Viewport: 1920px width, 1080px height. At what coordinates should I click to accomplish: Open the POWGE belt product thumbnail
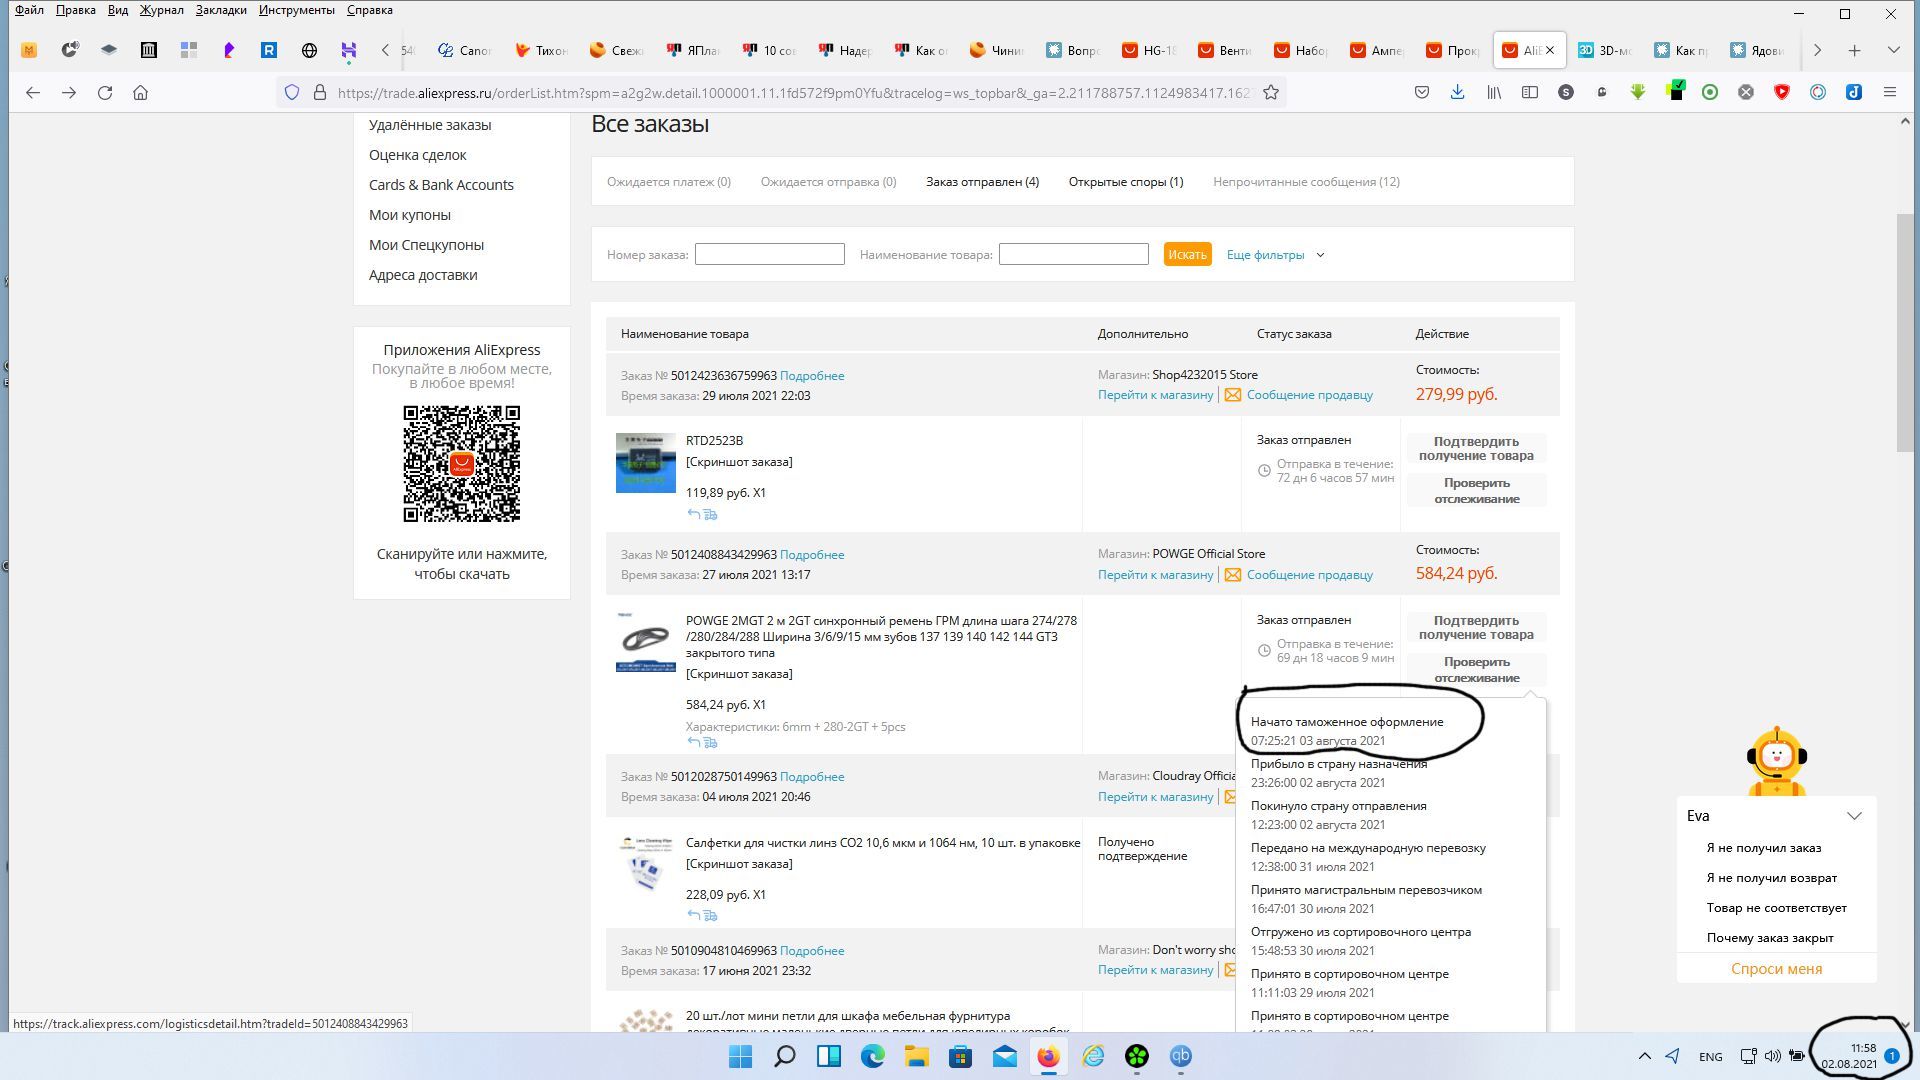coord(645,642)
